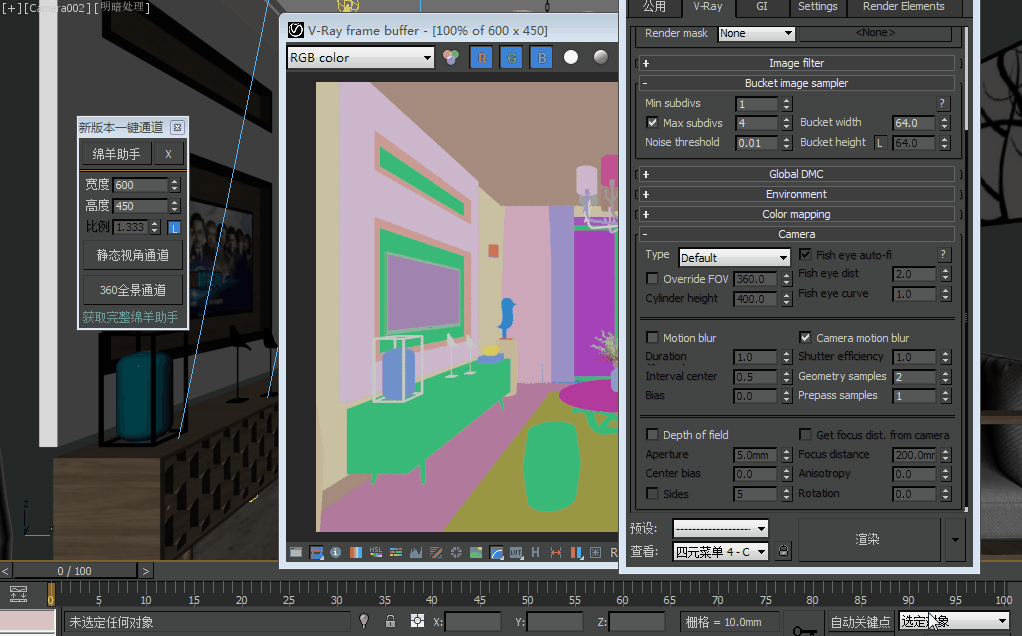Uncheck Camera motion blur
Viewport: 1022px width, 636px height.
(x=806, y=338)
